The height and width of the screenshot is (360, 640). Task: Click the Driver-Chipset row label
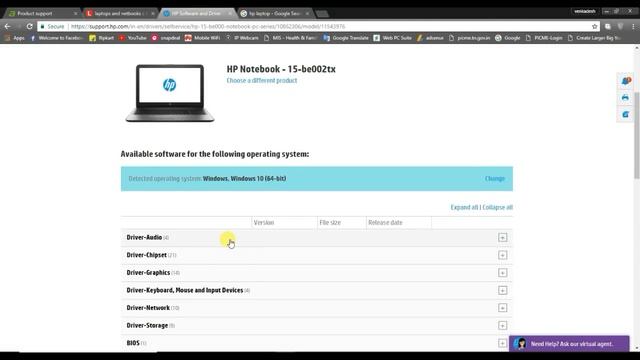pos(147,255)
